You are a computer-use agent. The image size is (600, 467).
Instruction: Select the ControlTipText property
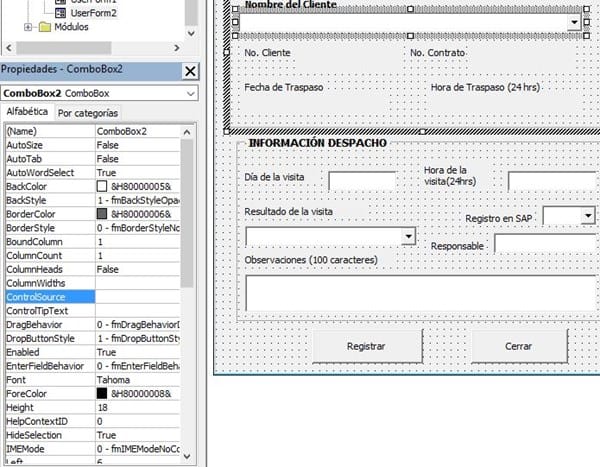(x=50, y=310)
